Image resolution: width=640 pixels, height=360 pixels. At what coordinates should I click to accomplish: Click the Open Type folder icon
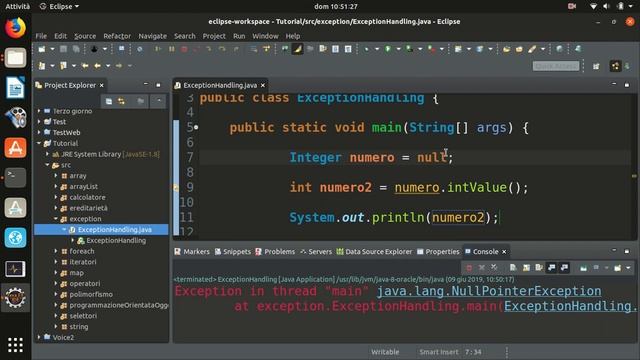click(x=507, y=49)
